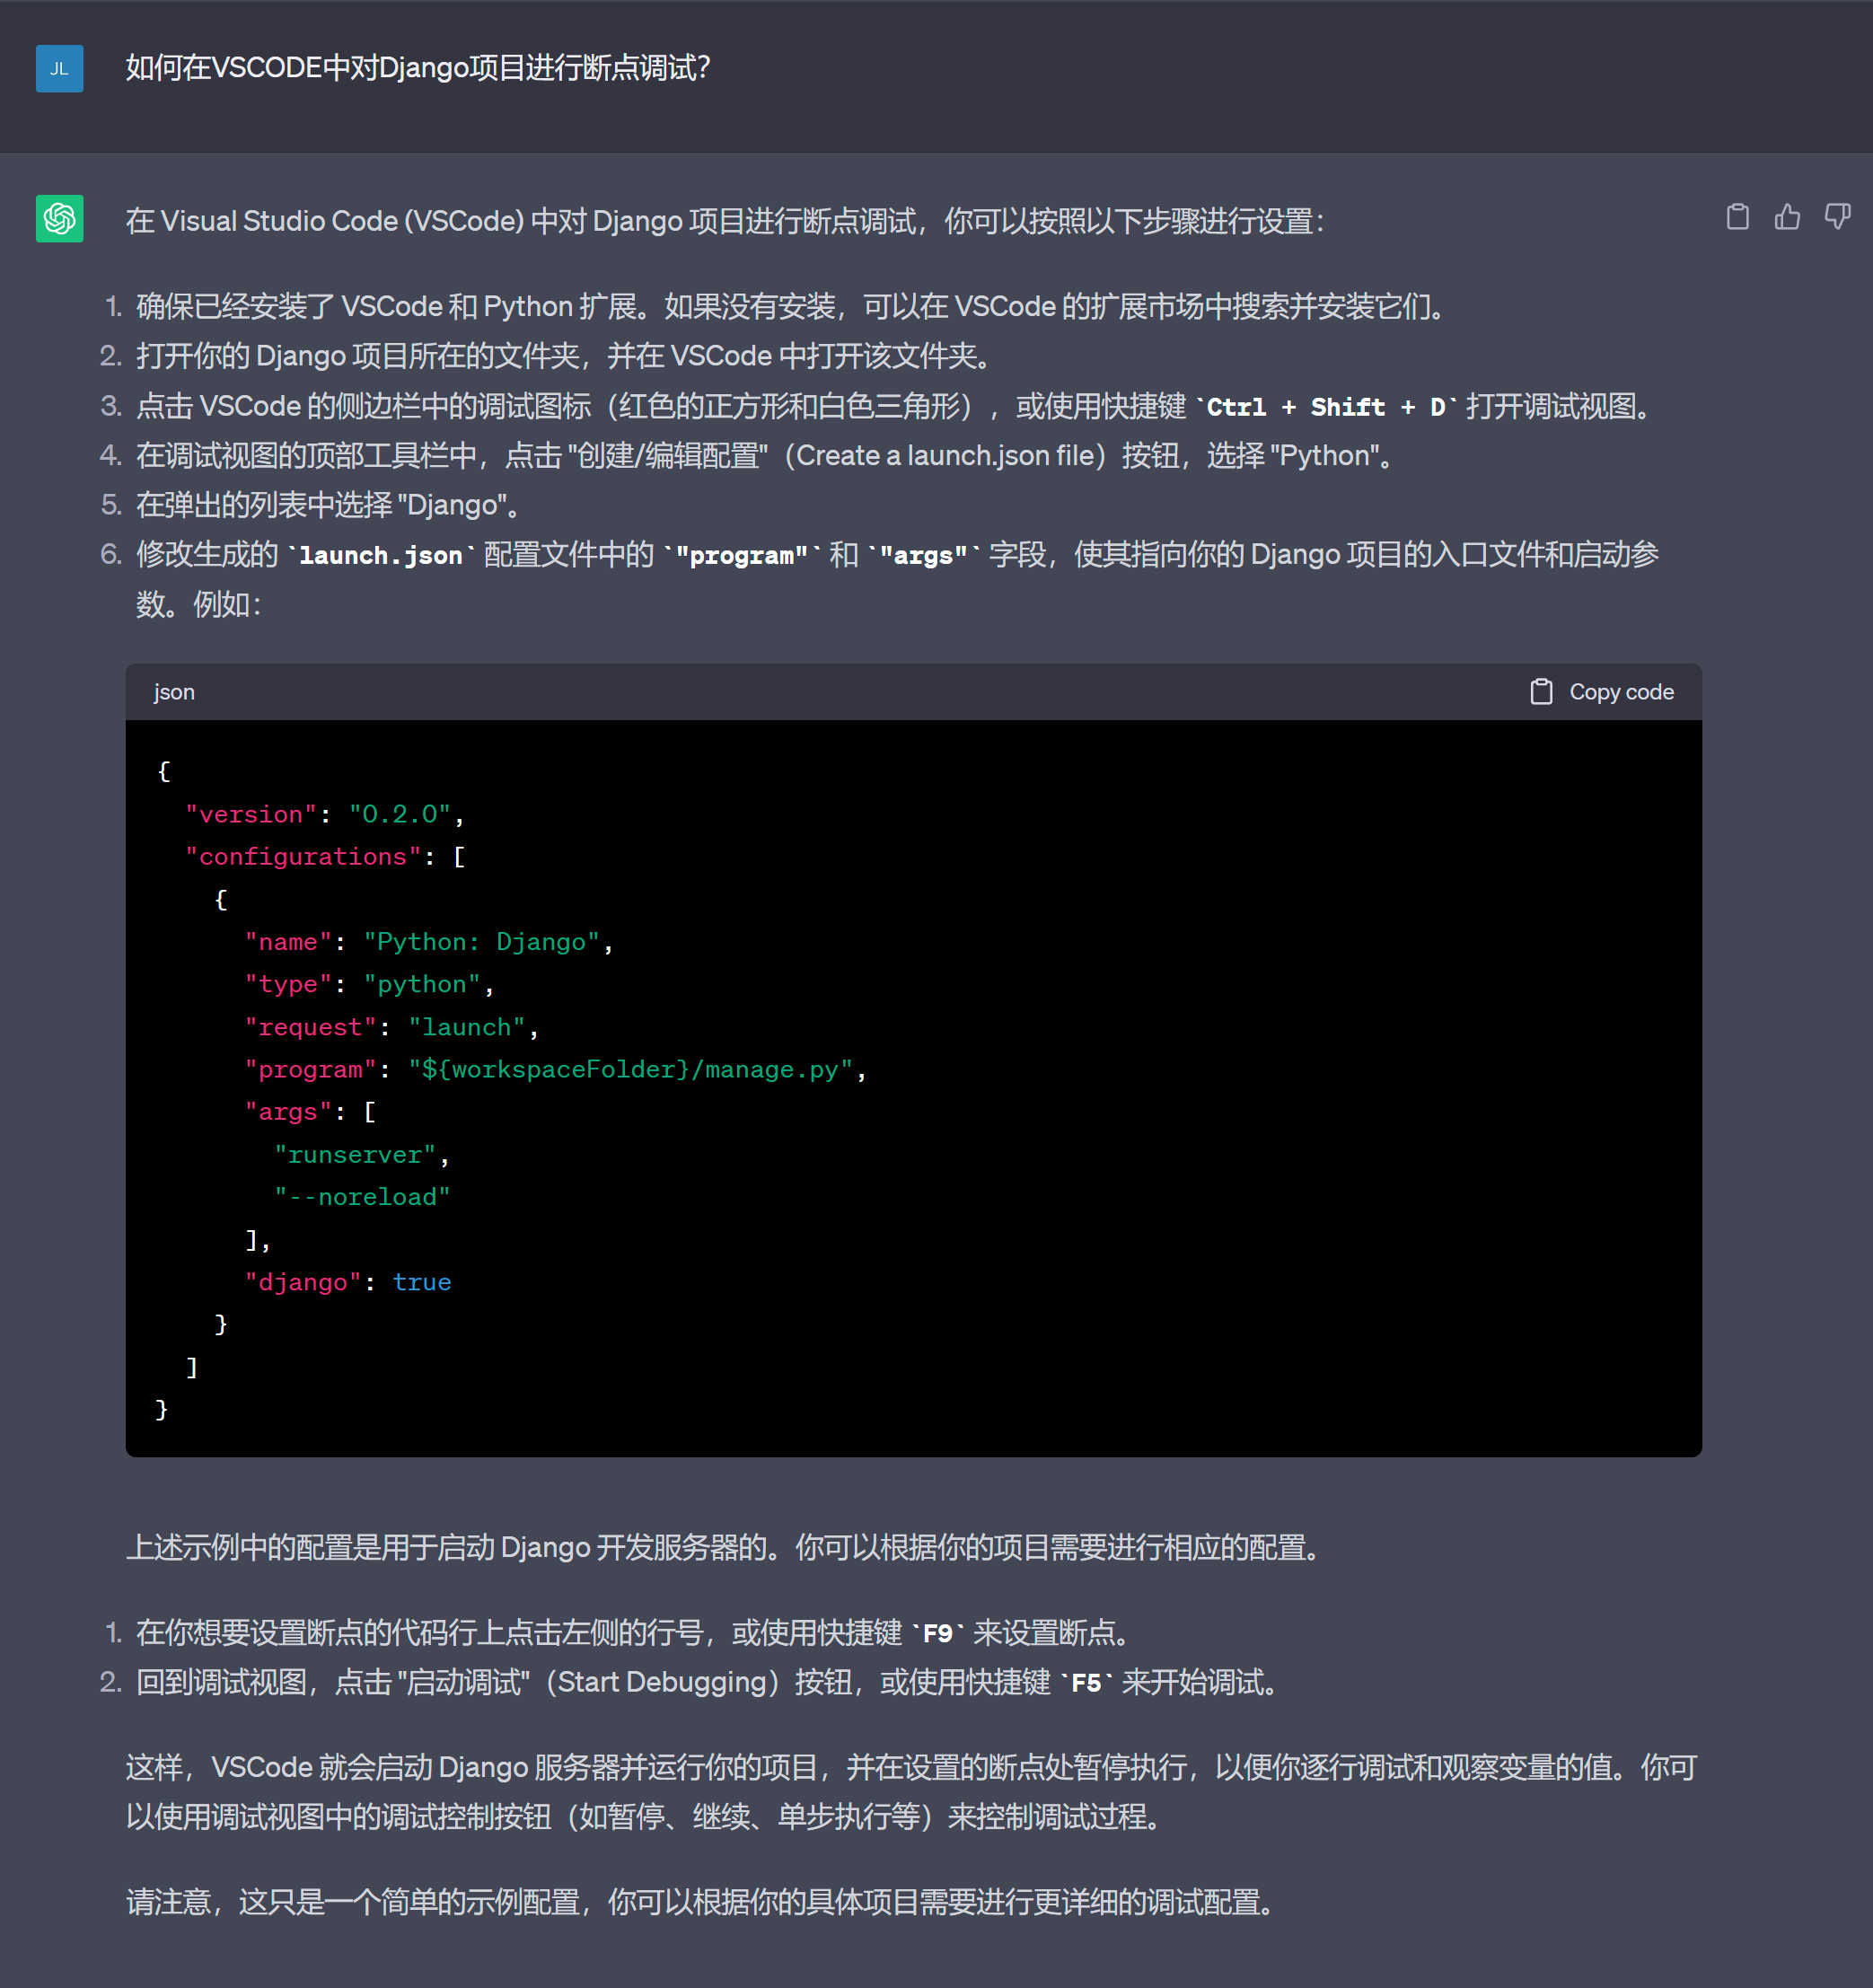Click the clipboard icon inside Copy code
Viewport: 1873px width, 1988px height.
point(1541,691)
